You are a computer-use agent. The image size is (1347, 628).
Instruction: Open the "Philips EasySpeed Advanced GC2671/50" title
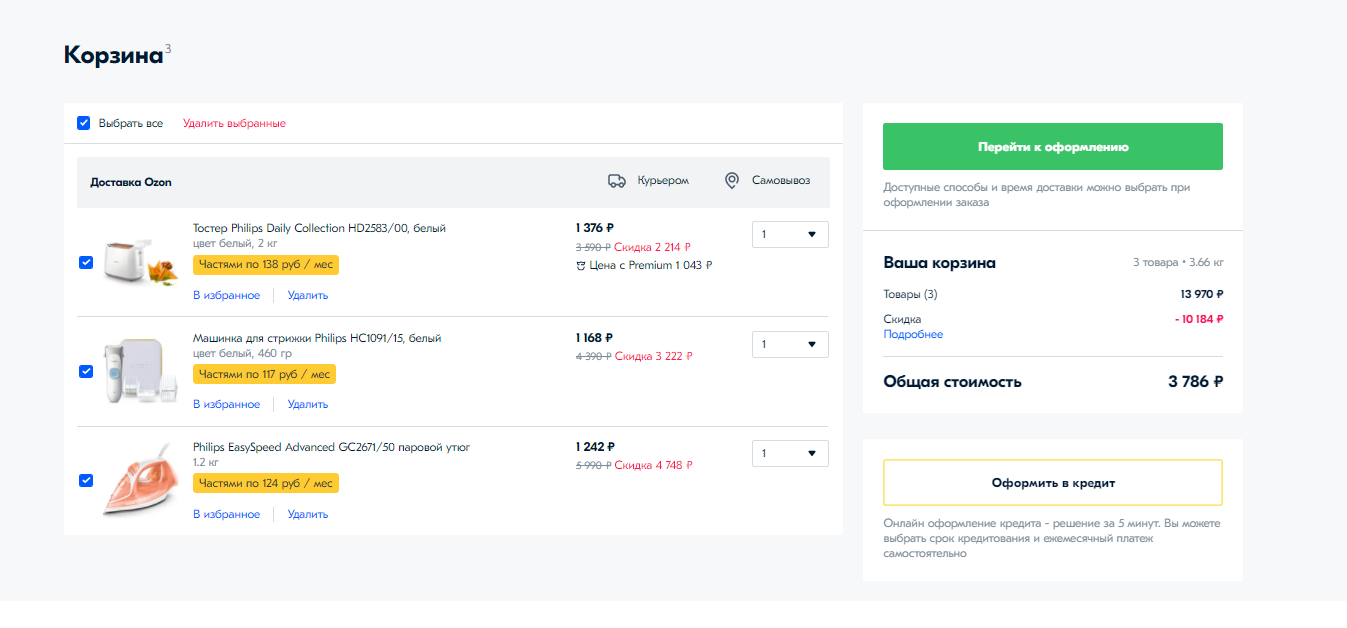(x=331, y=447)
